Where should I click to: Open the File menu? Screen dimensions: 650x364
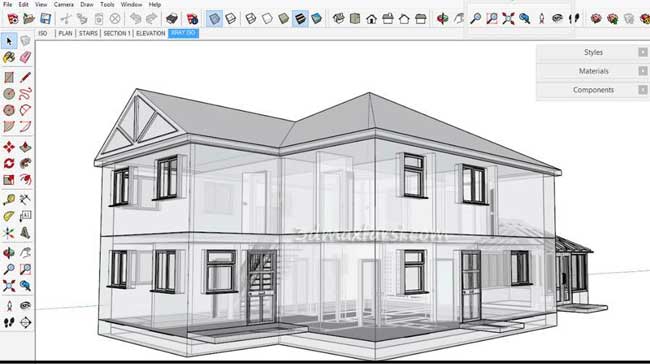(7, 5)
